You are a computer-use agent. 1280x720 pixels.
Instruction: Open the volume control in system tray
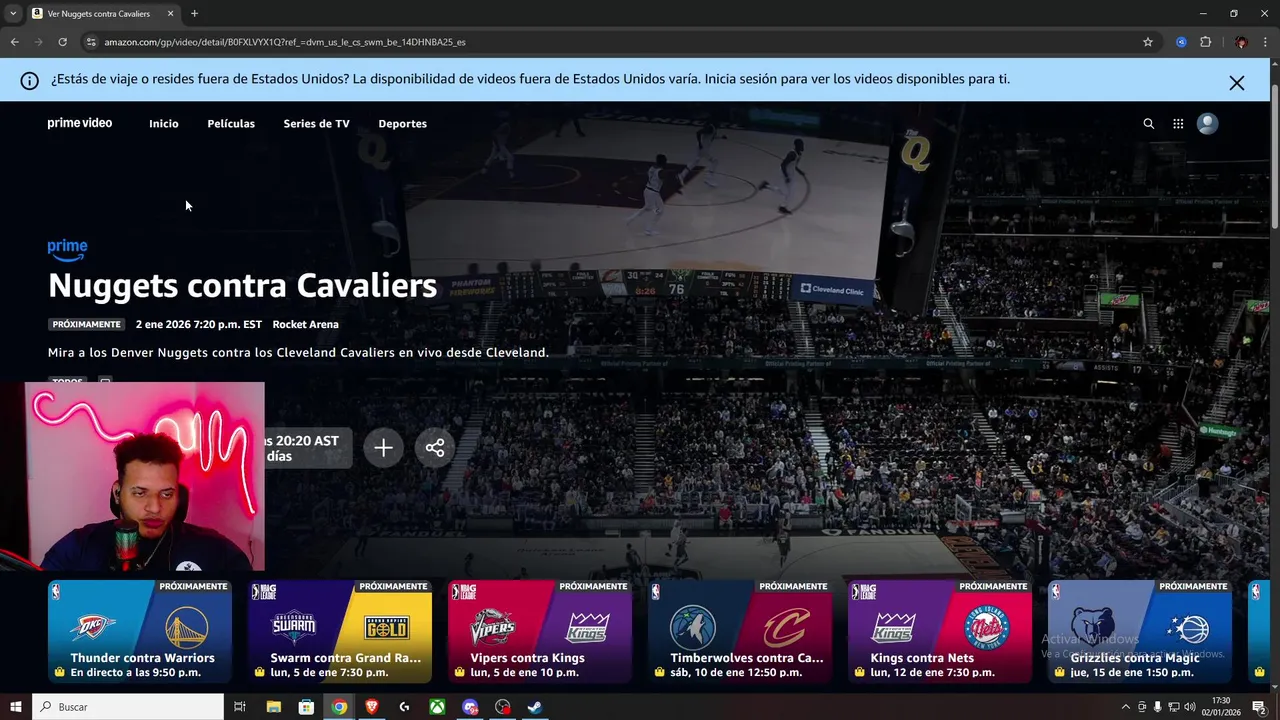click(1189, 707)
